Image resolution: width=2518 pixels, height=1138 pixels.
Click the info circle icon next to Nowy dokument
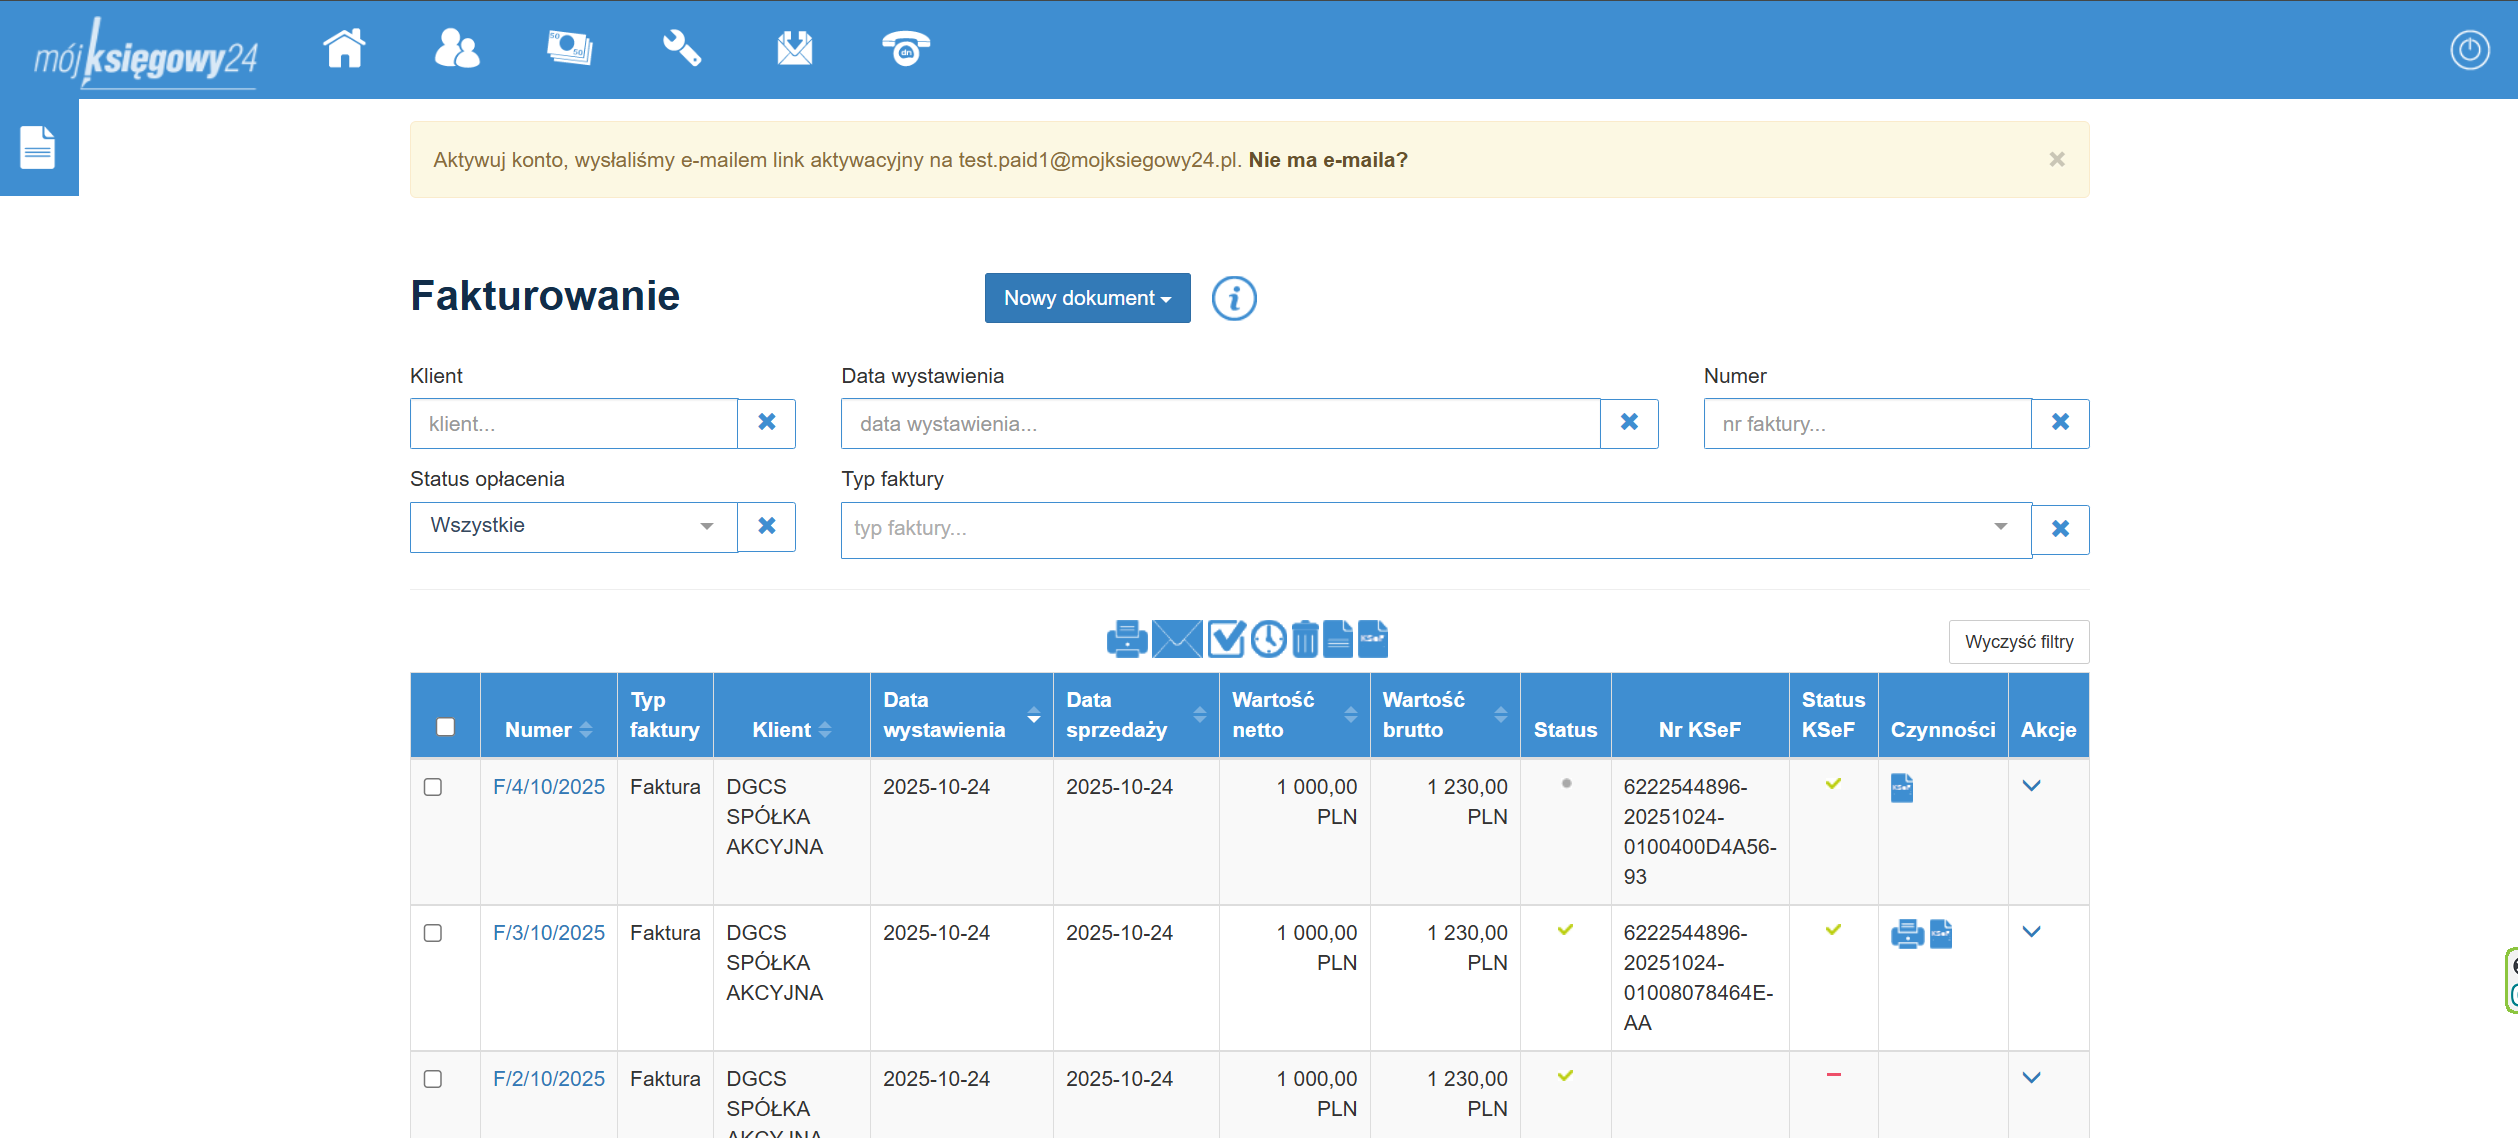click(x=1233, y=298)
